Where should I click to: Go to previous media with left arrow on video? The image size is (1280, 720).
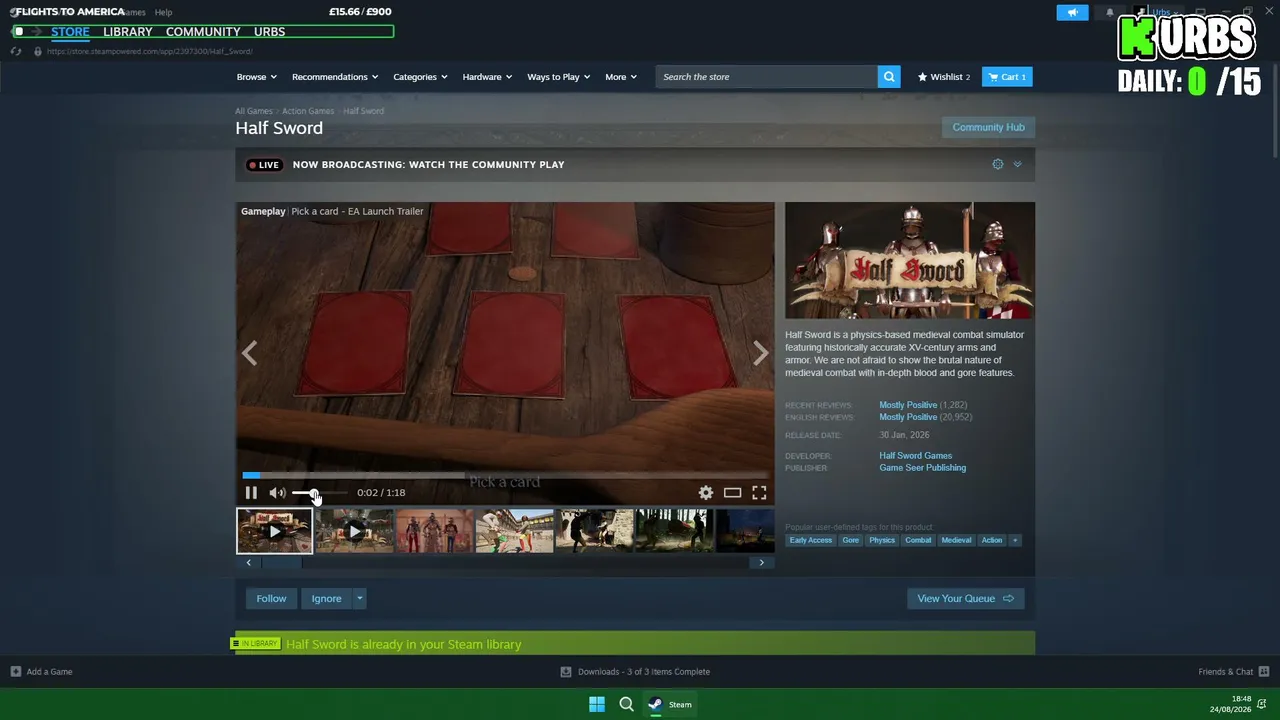click(249, 353)
